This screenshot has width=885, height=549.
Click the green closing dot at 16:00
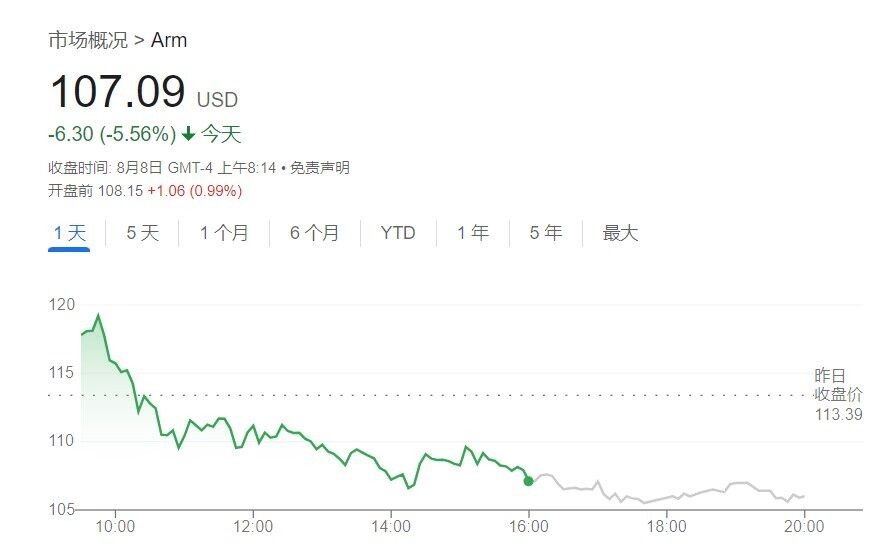pos(528,481)
